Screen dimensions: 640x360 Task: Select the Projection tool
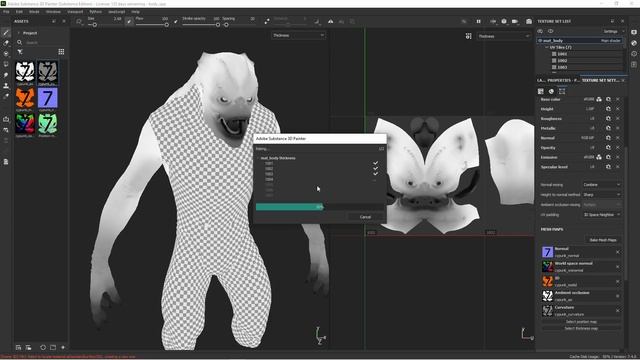(x=6, y=53)
